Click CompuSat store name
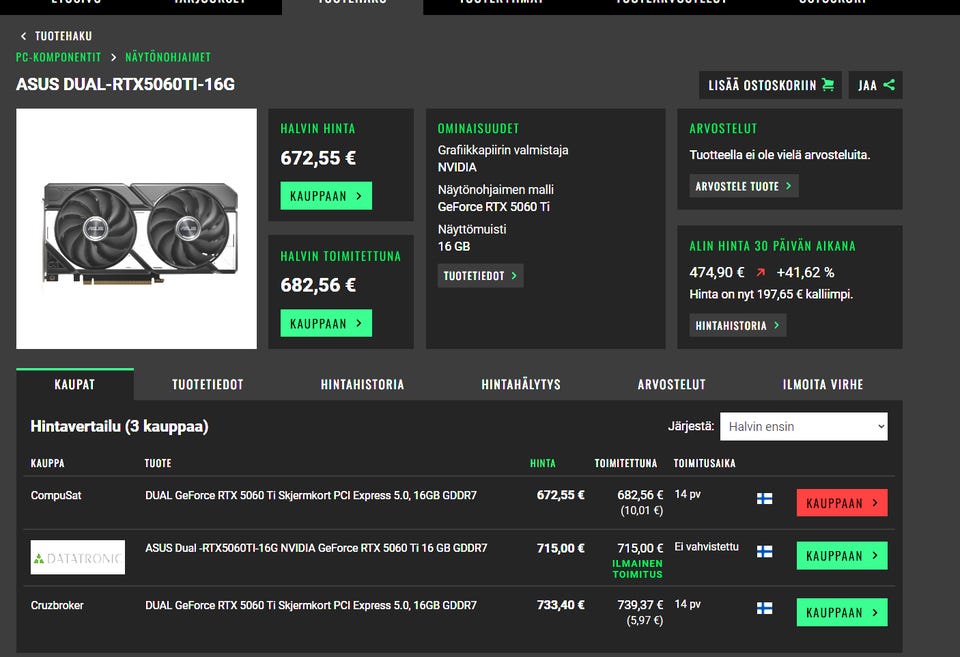The width and height of the screenshot is (960, 657). click(x=56, y=495)
